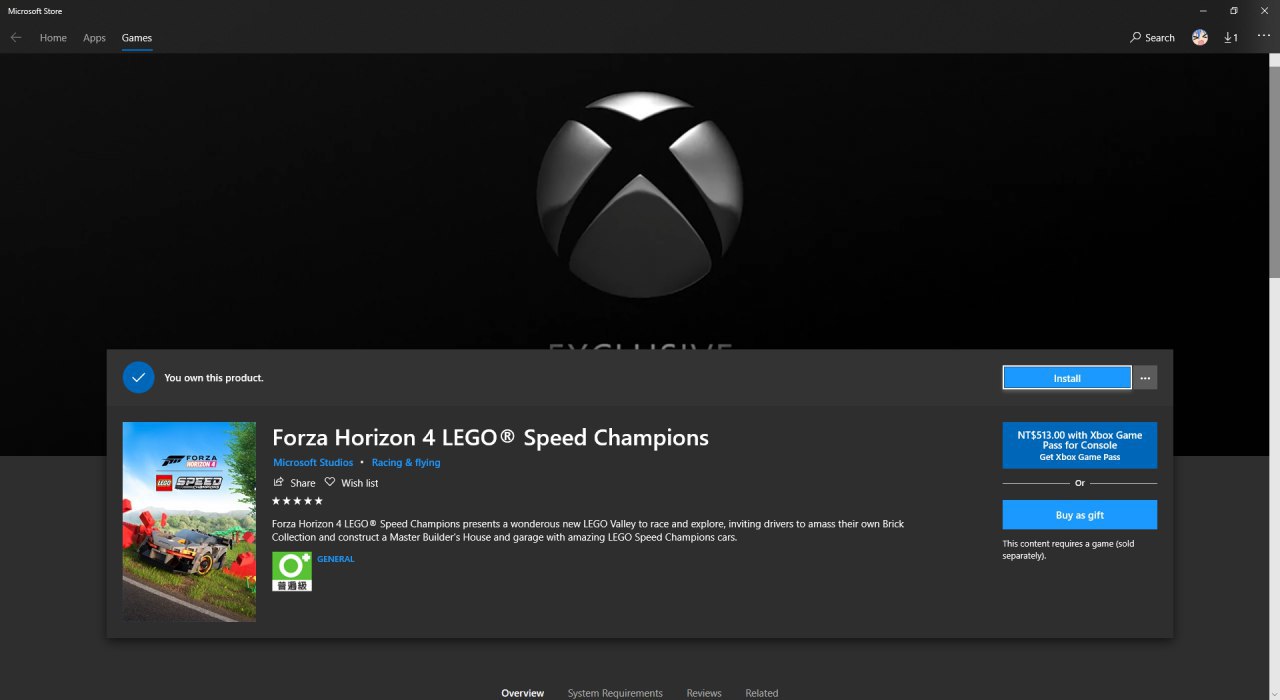Switch to the System Requirements tab

[x=615, y=693]
